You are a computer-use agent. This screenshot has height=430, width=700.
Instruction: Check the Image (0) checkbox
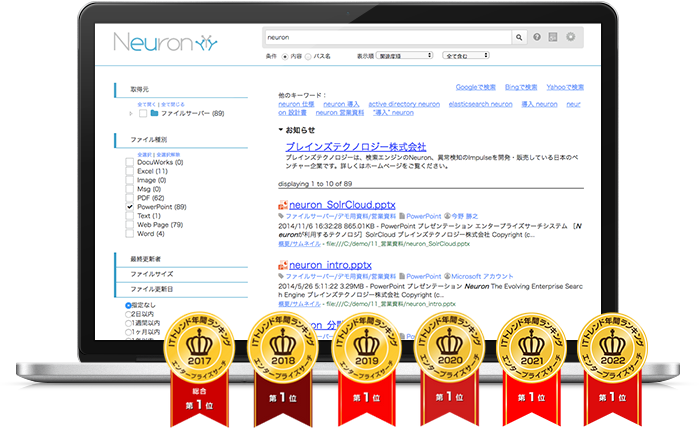click(x=129, y=180)
